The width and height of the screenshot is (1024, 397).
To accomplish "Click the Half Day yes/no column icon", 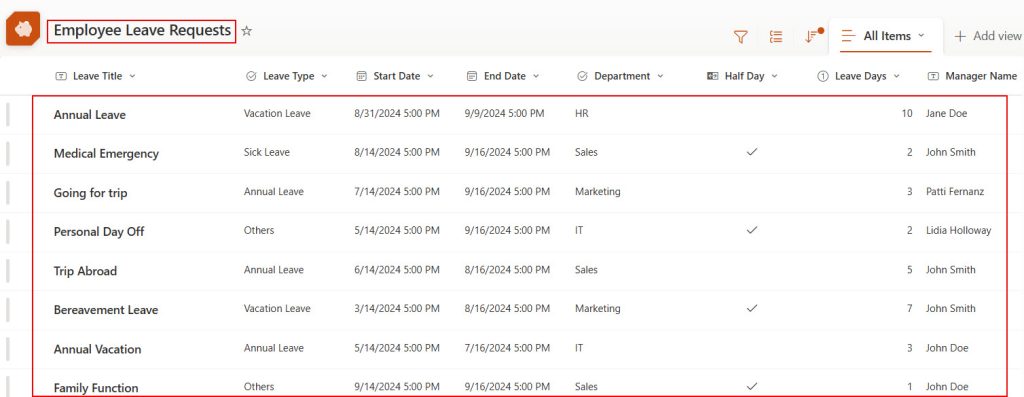I will 712,76.
